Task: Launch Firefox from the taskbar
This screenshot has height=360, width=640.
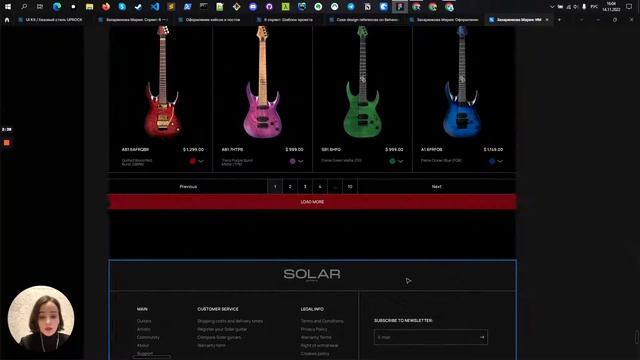Action: click(106, 7)
